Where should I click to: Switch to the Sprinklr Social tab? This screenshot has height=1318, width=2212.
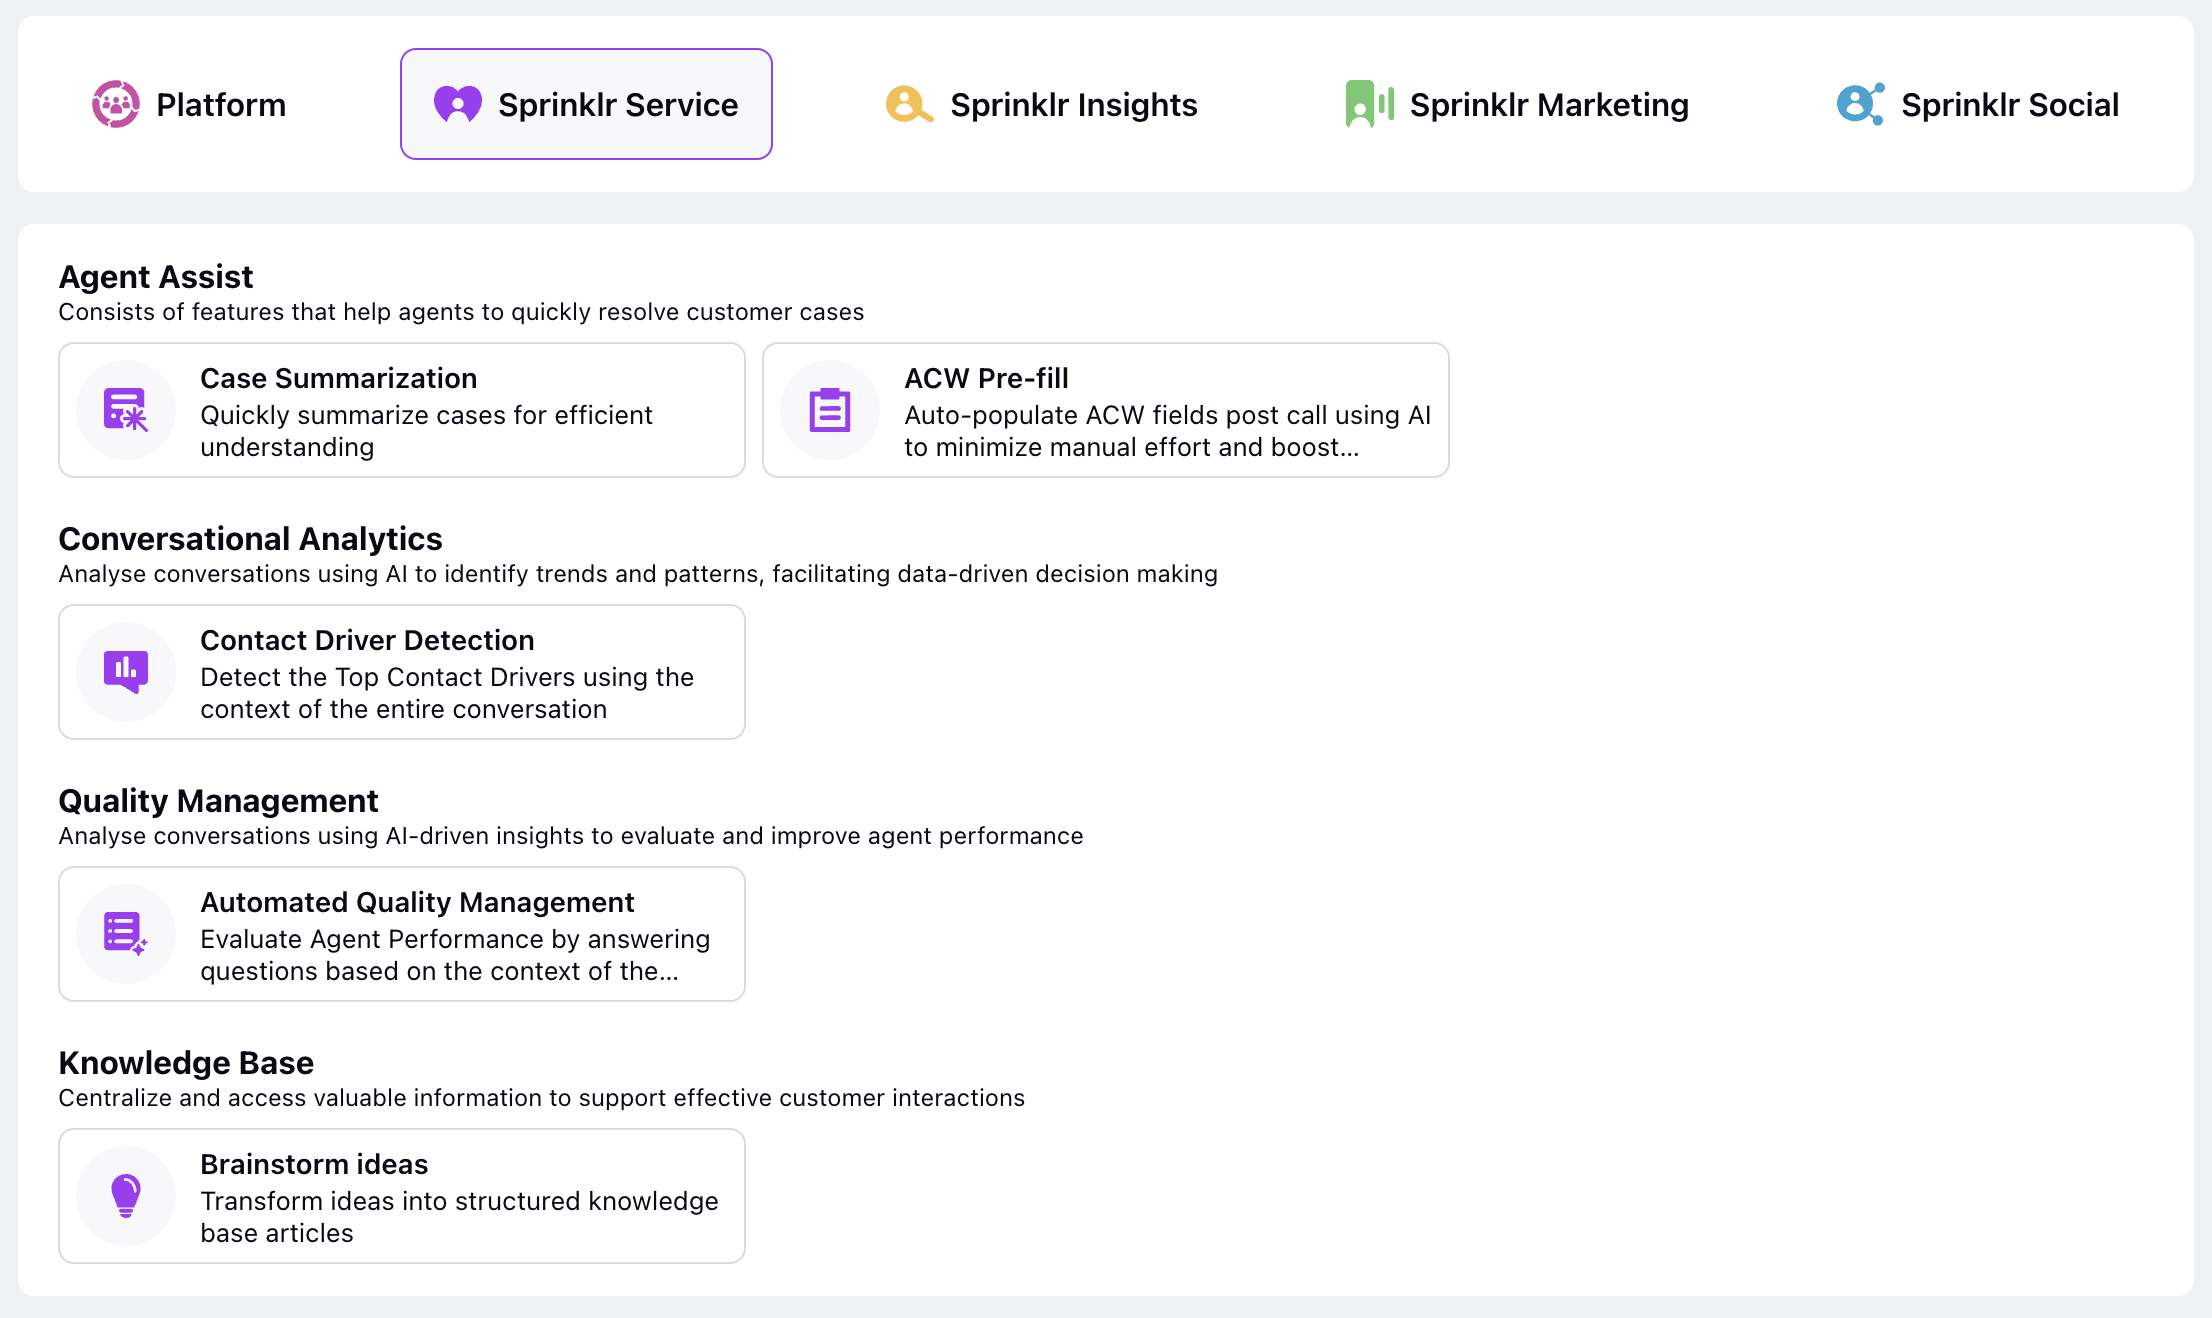pos(1978,104)
